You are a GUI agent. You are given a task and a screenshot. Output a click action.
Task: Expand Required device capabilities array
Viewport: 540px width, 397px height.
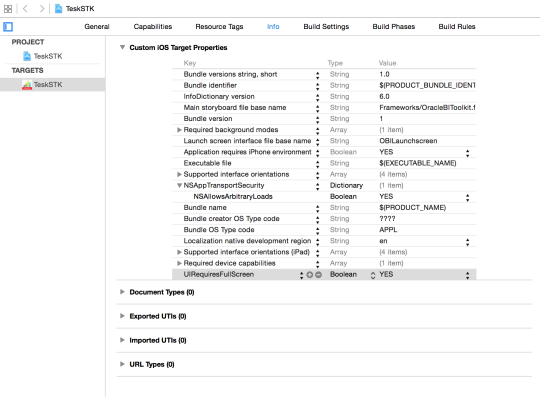pos(179,263)
